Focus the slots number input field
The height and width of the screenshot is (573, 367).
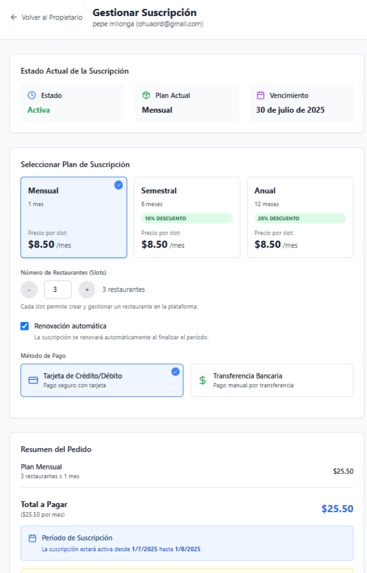point(58,290)
